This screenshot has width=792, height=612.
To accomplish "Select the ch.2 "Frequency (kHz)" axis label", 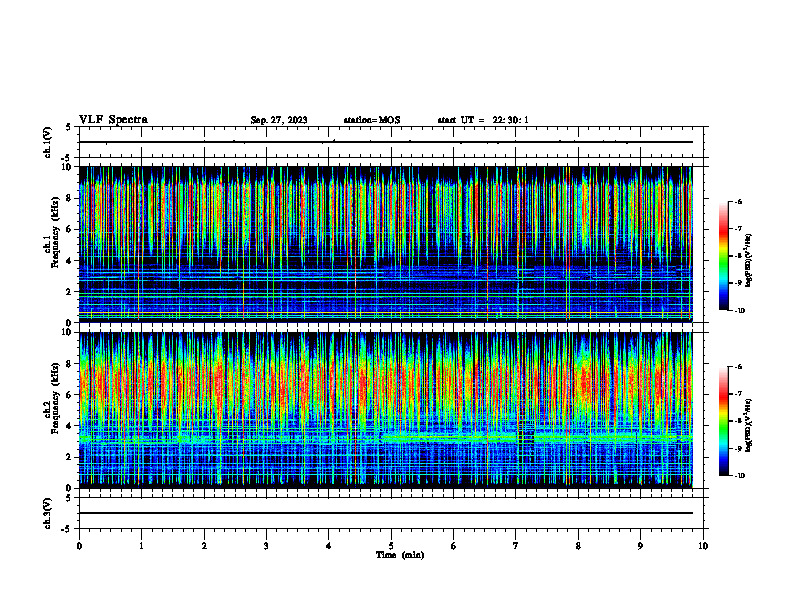I will click(55, 397).
